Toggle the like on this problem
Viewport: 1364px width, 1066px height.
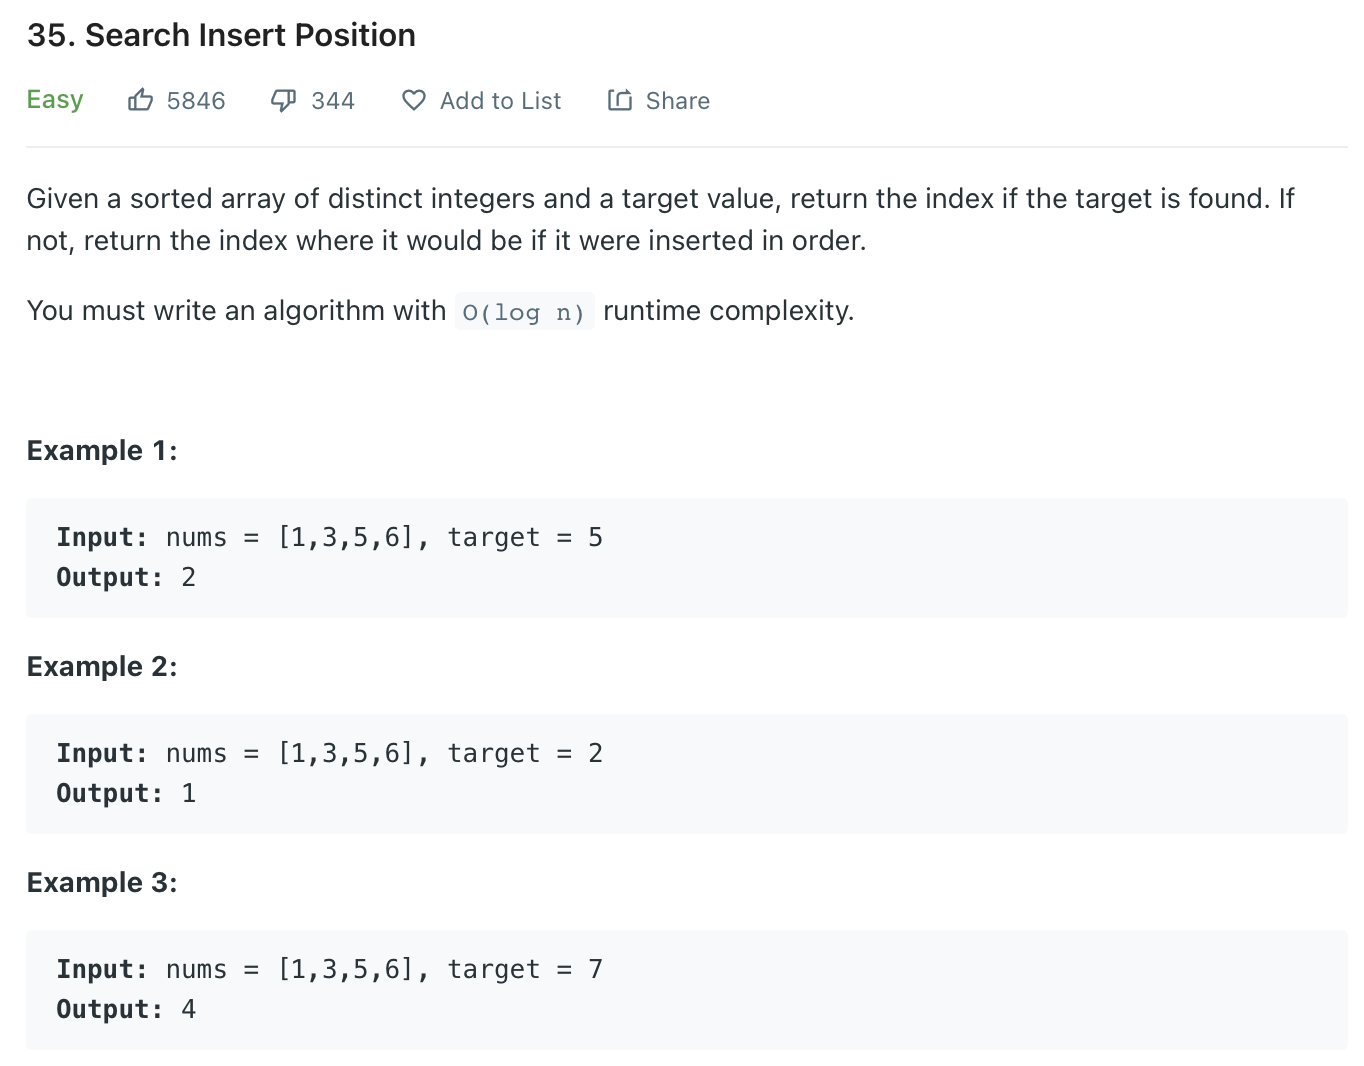tap(141, 99)
